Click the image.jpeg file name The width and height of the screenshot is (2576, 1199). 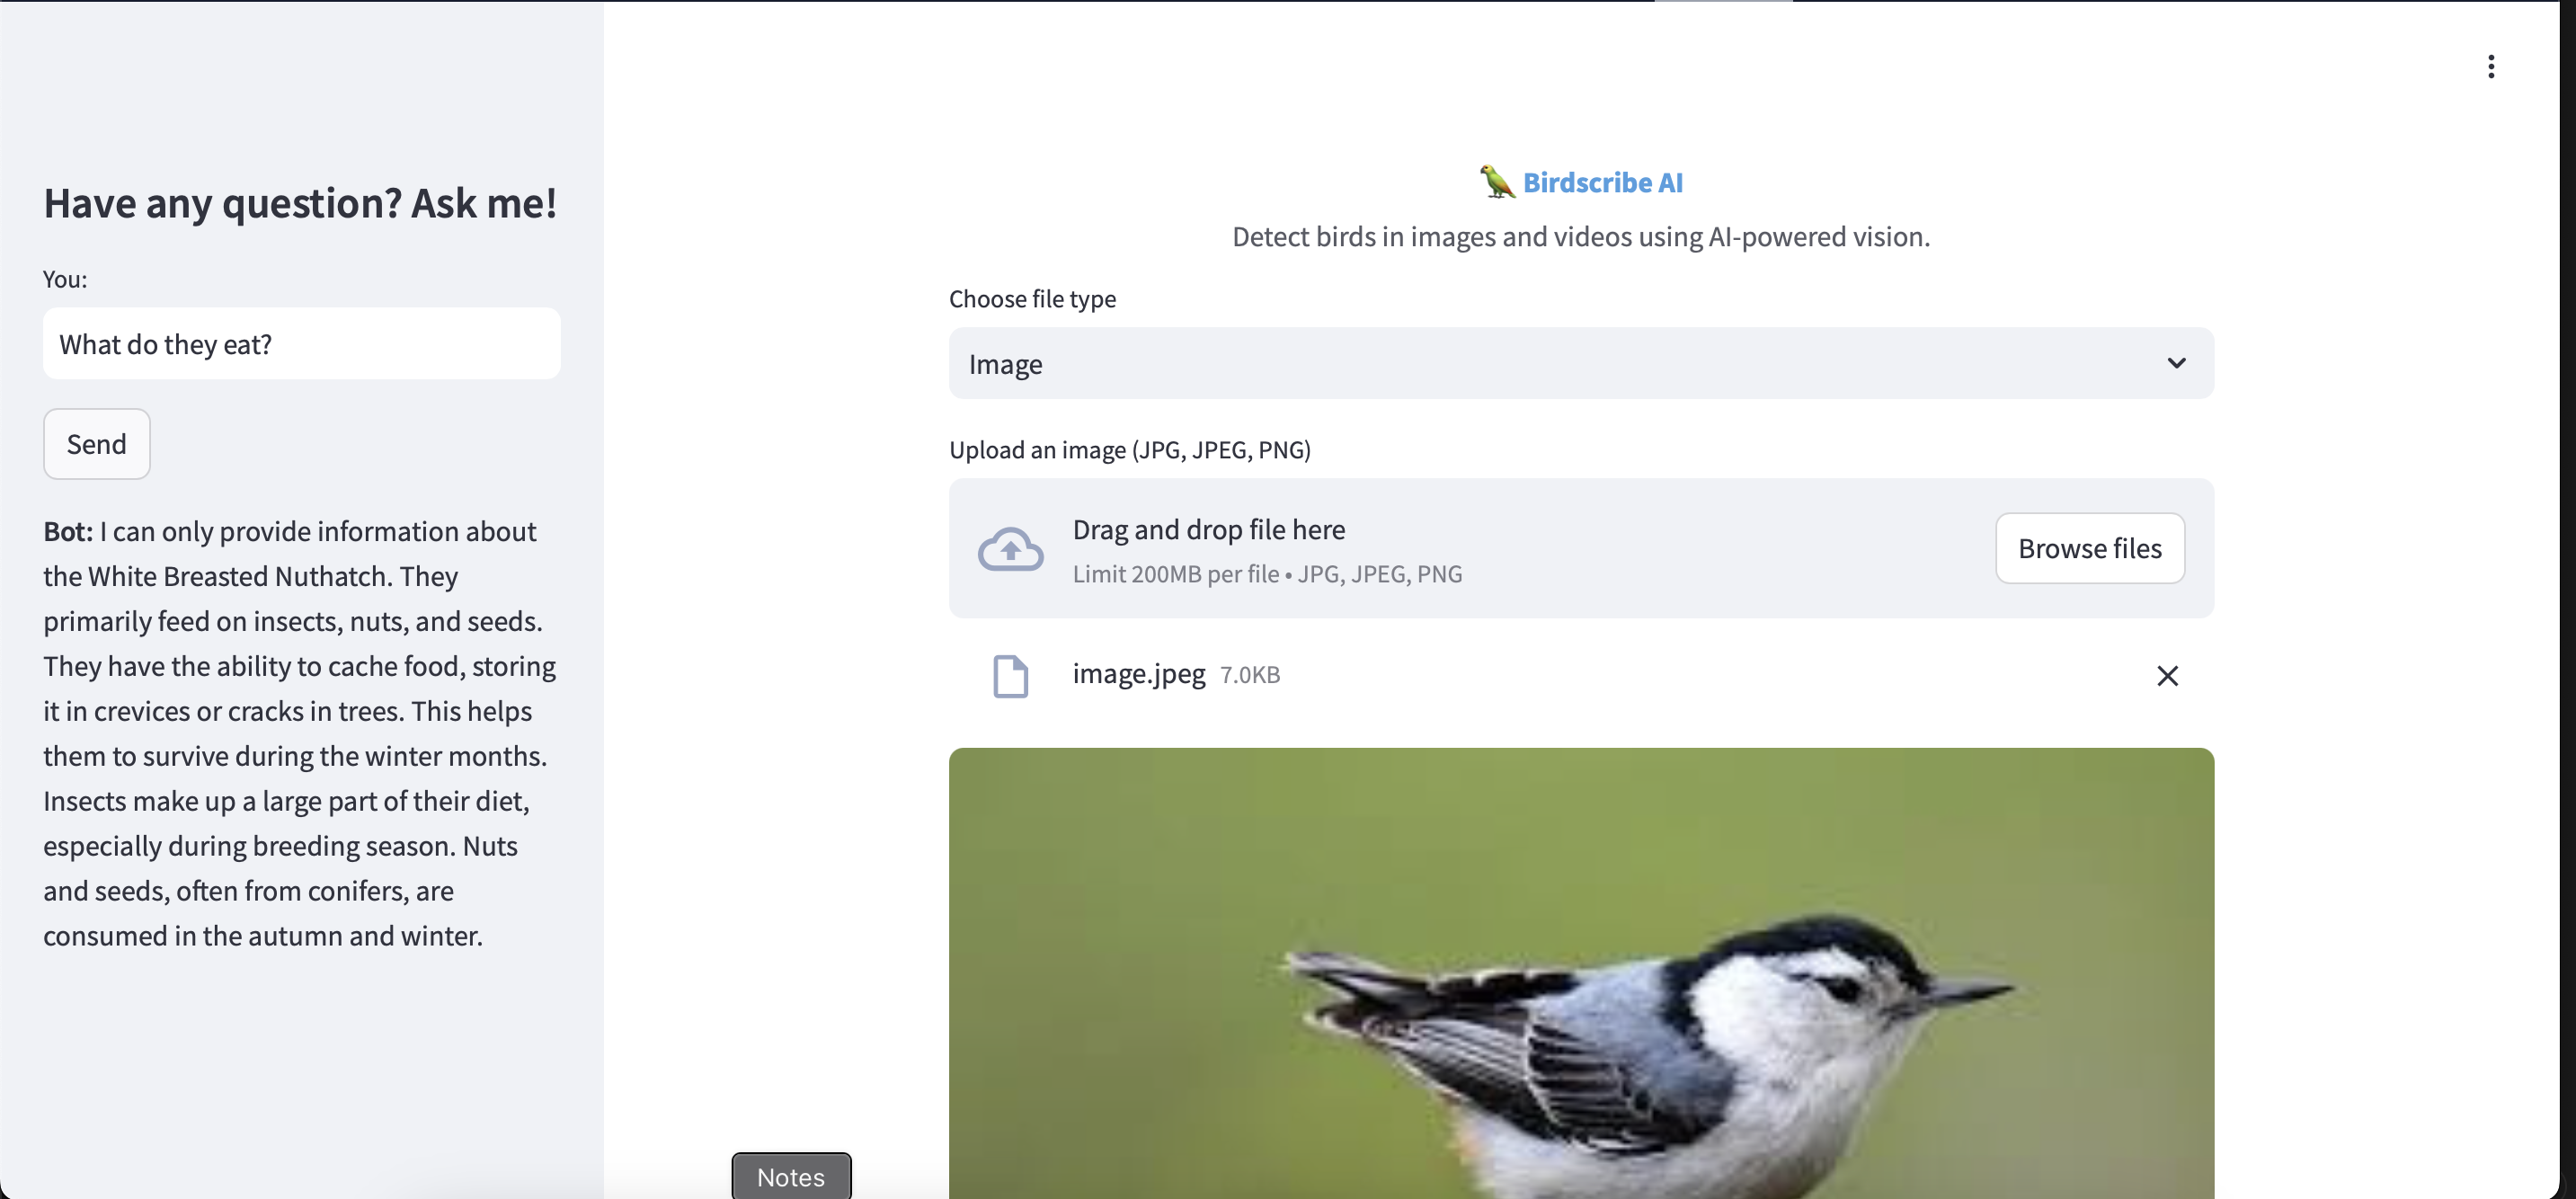tap(1138, 675)
